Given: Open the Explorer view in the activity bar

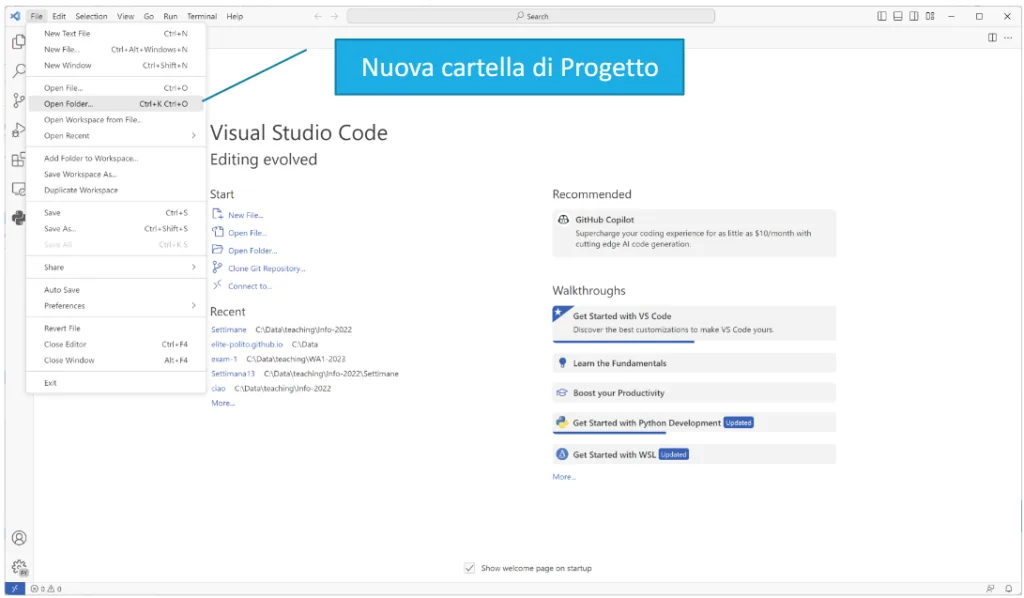Looking at the screenshot, I should click(x=19, y=42).
